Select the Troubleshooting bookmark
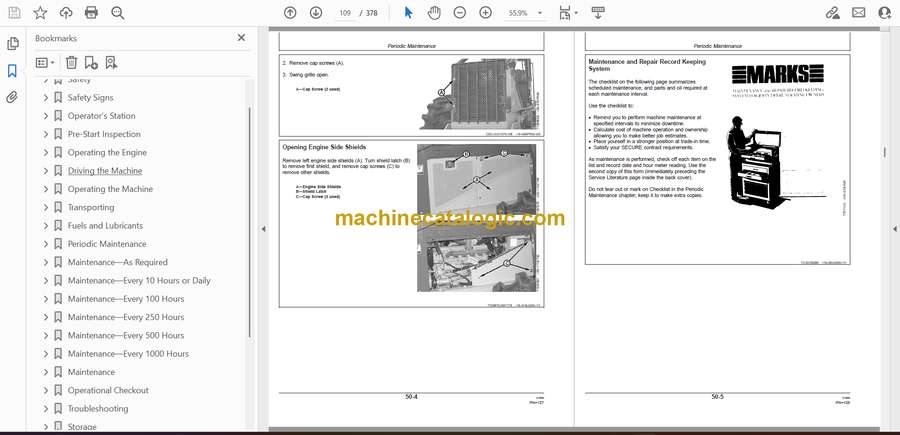Viewport: 900px width, 435px height. (x=98, y=409)
